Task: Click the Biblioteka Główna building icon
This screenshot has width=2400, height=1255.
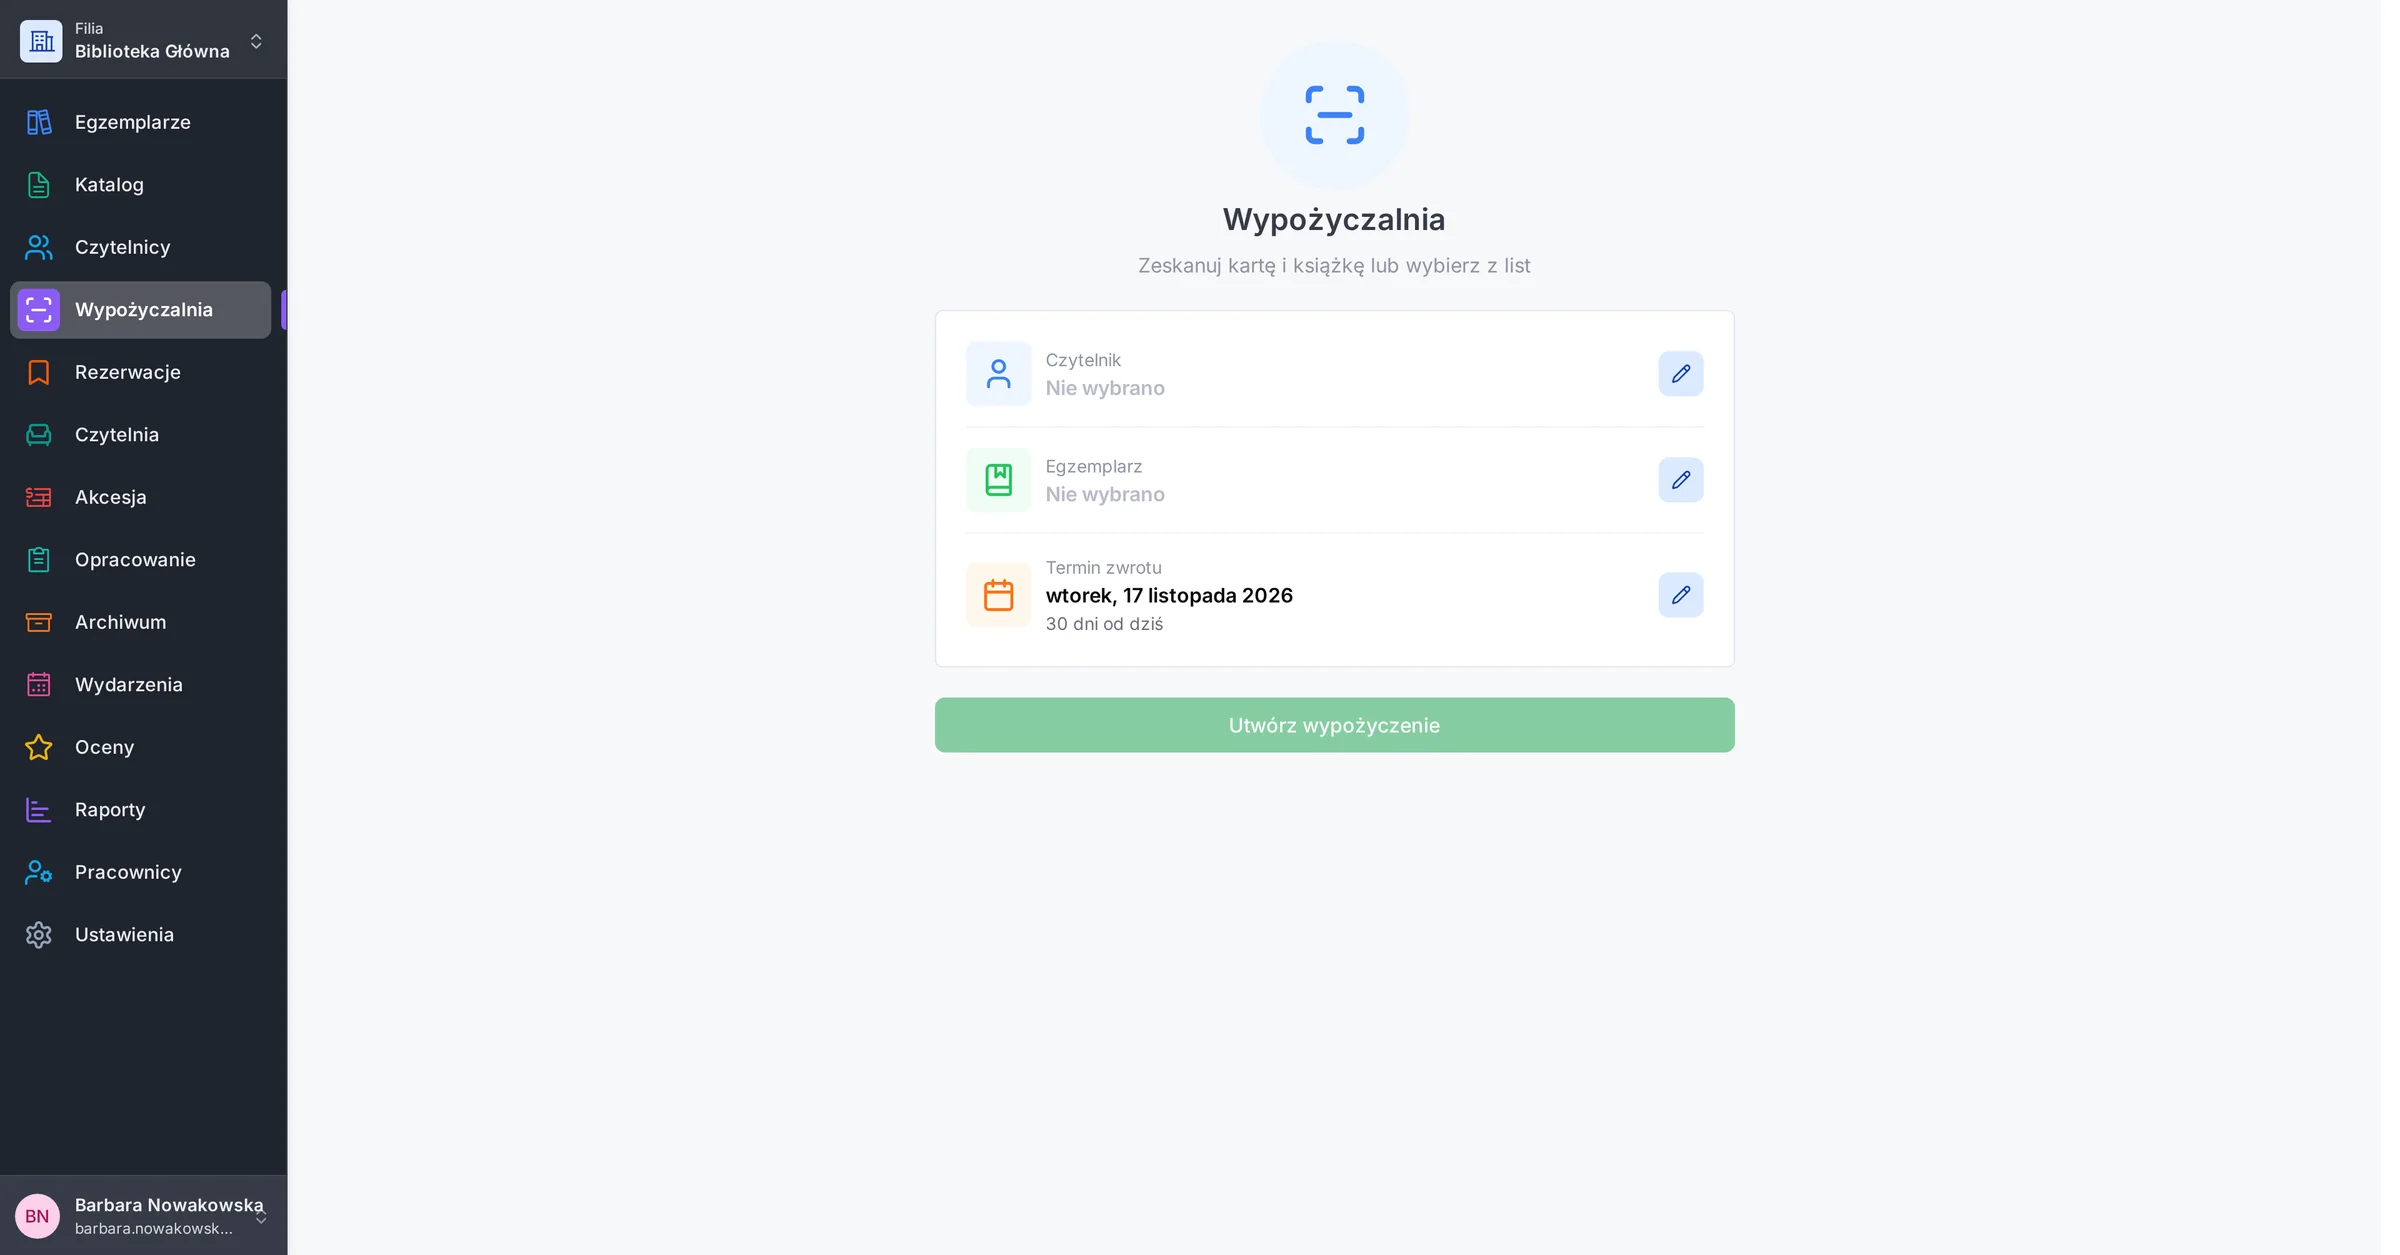Action: coord(41,41)
